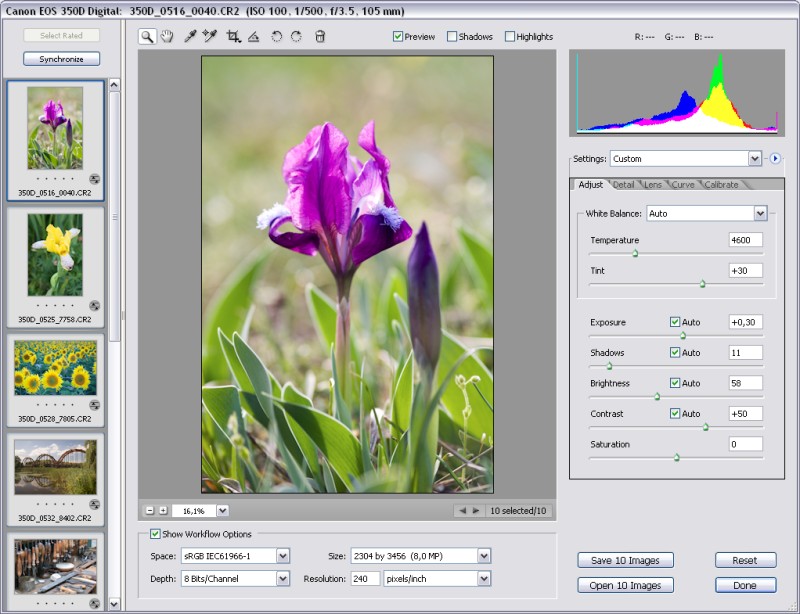
Task: Open the Settings dropdown list
Action: click(x=754, y=158)
